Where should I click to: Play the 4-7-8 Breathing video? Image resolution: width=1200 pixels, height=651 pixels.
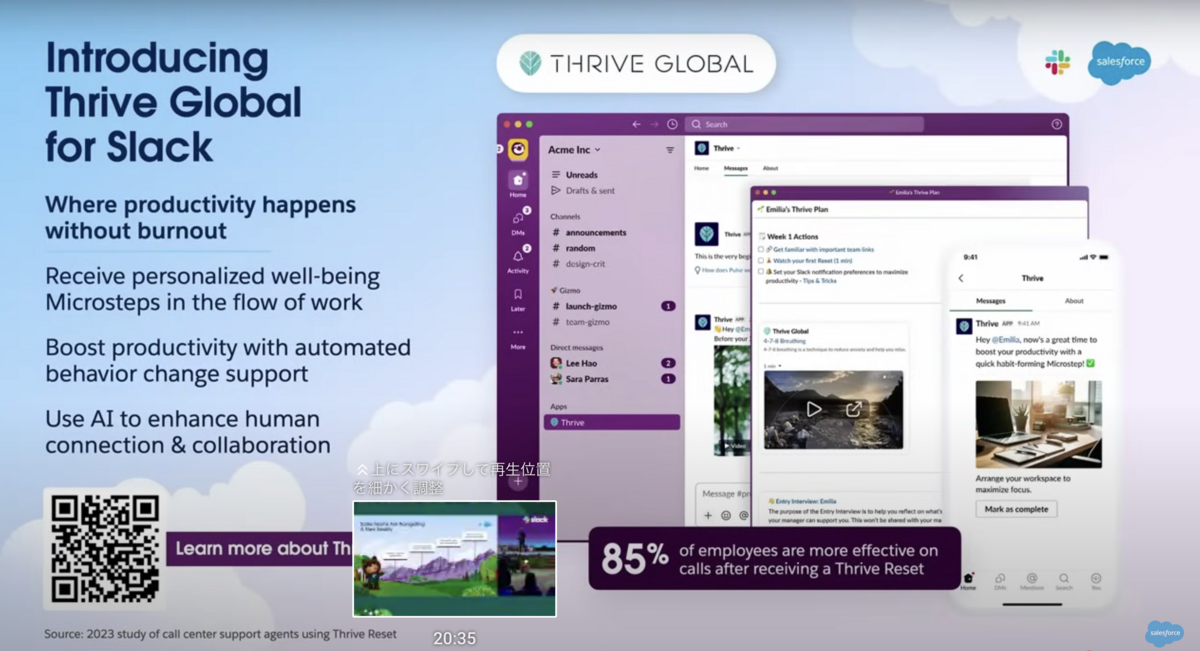click(814, 409)
